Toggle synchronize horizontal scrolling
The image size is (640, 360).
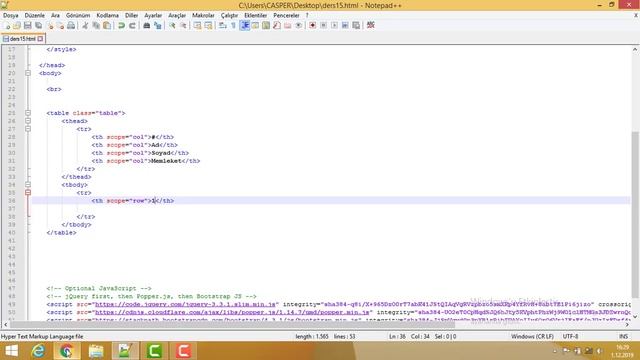[208, 25]
